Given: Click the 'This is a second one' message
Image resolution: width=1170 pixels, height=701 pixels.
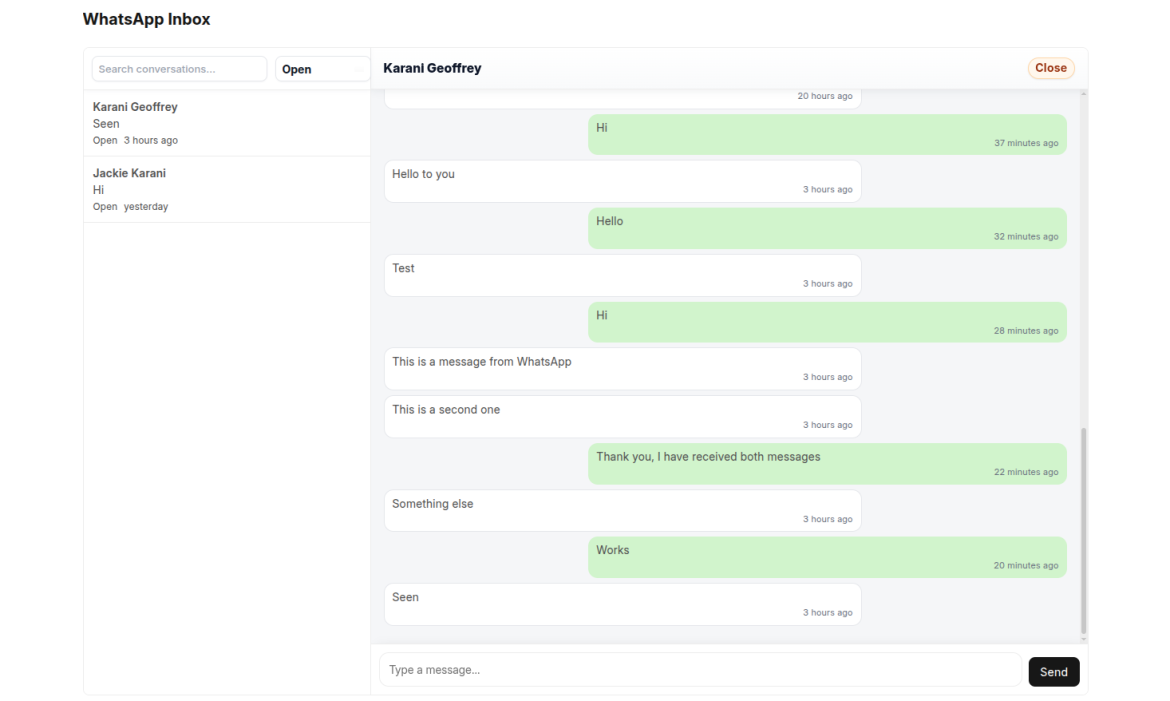Looking at the screenshot, I should 622,416.
